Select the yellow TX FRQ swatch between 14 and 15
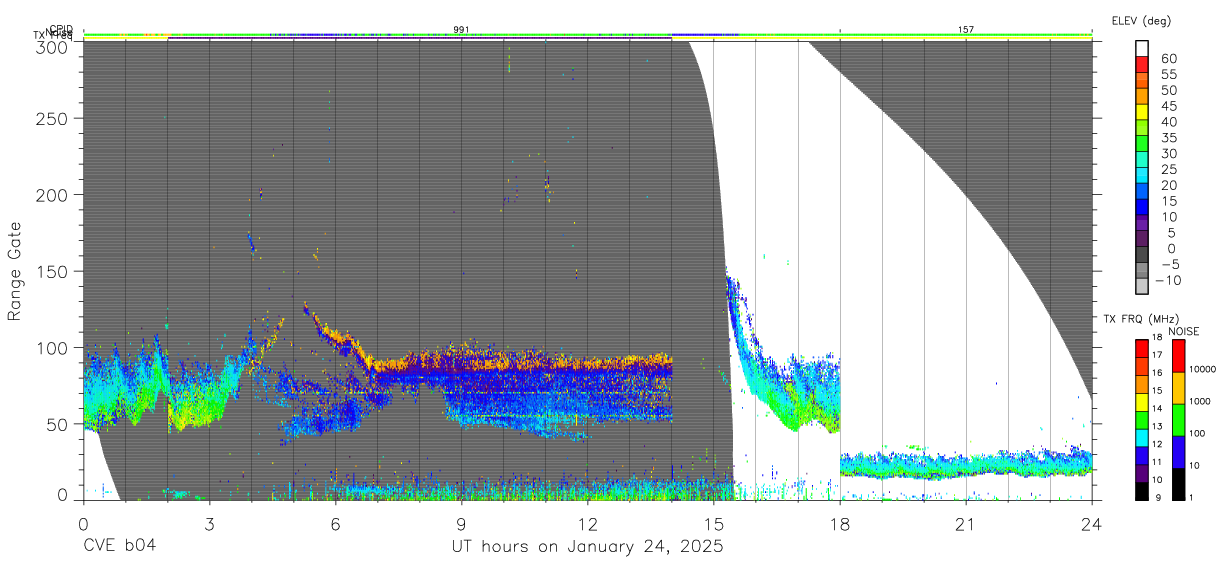The width and height of the screenshot is (1228, 567). point(1142,401)
